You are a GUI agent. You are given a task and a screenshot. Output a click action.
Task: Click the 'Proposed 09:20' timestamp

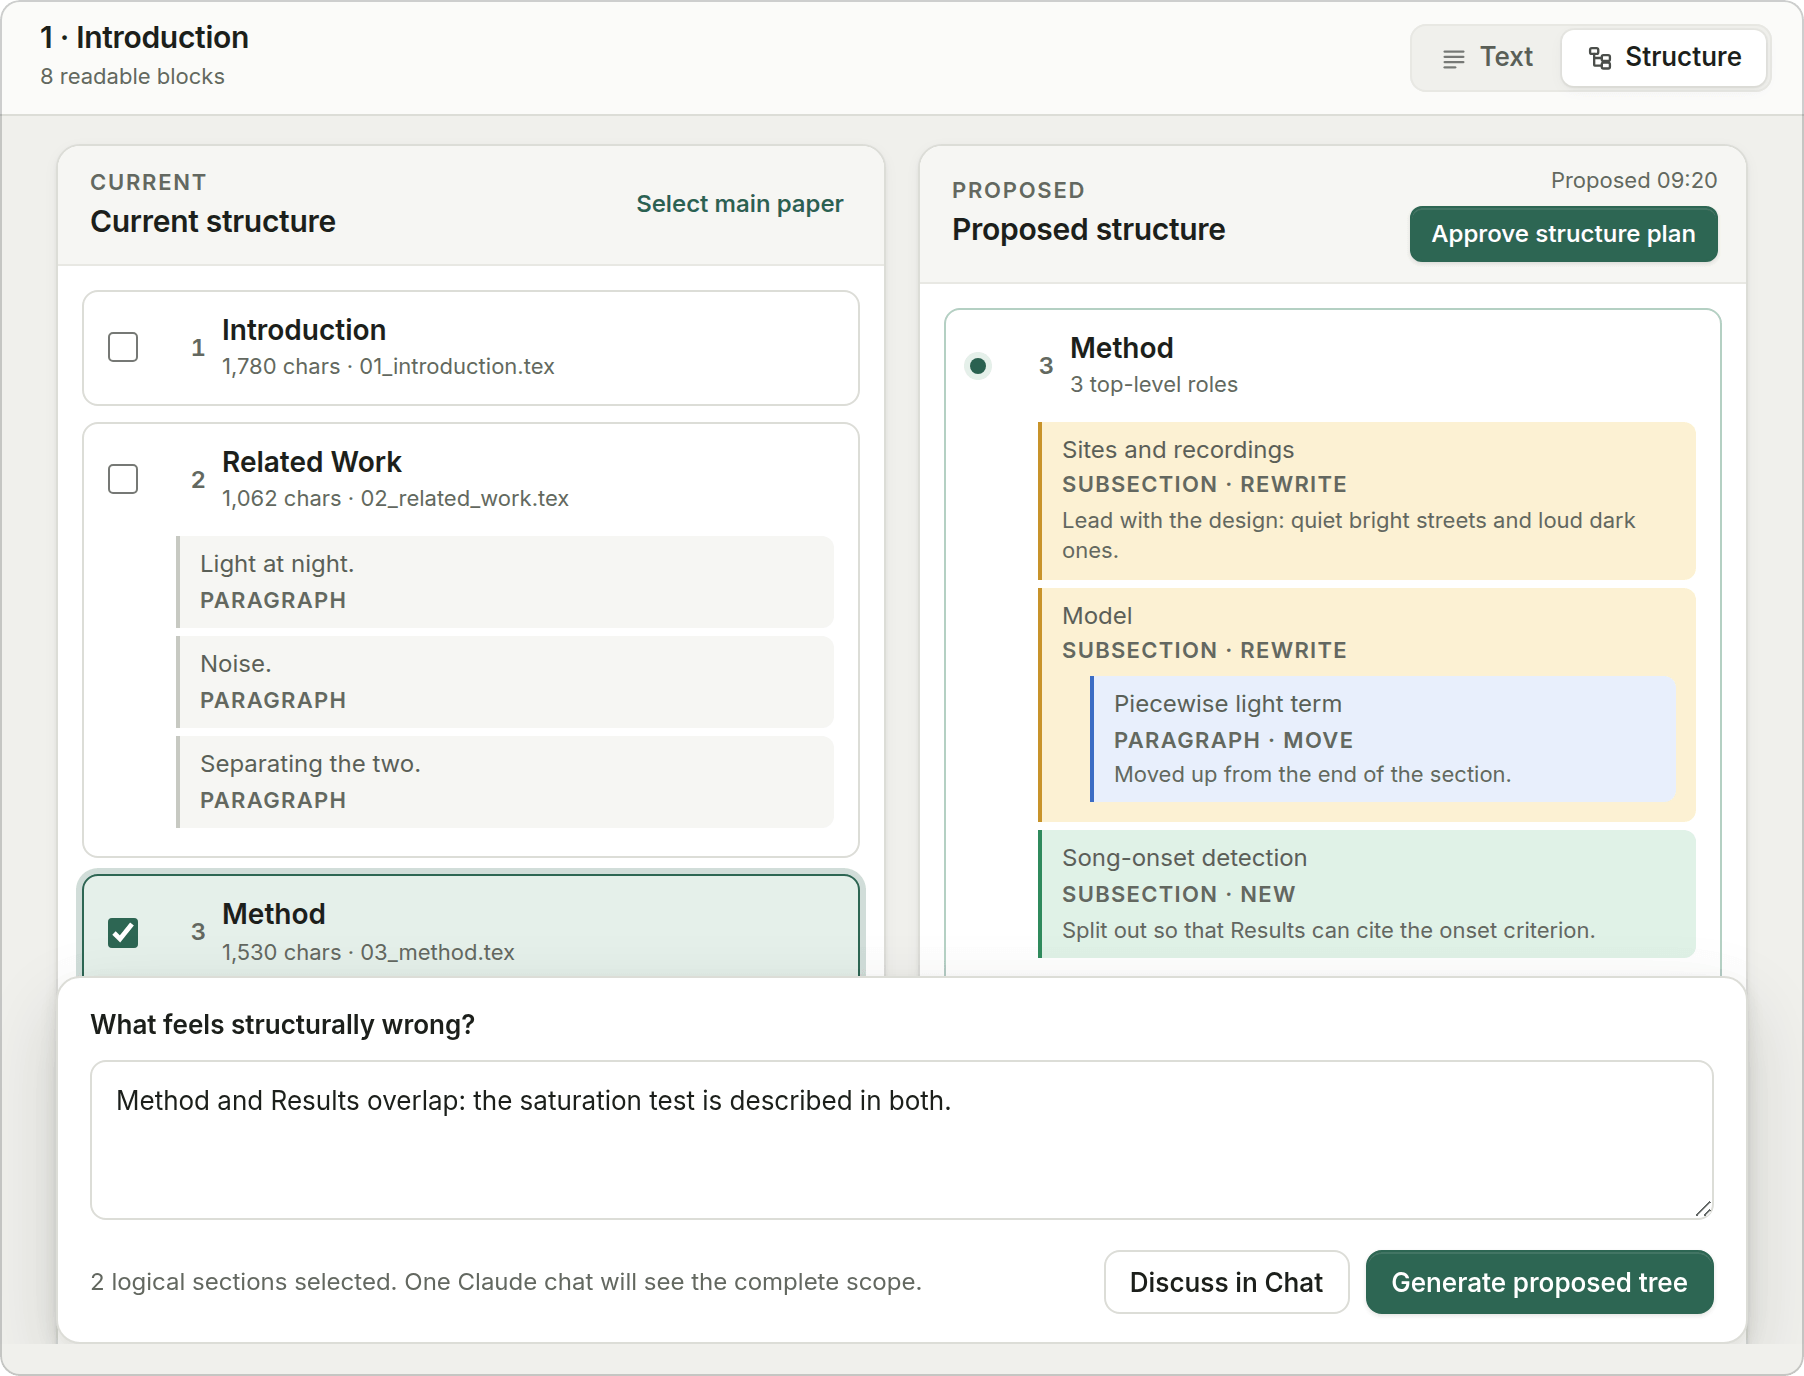click(x=1634, y=181)
